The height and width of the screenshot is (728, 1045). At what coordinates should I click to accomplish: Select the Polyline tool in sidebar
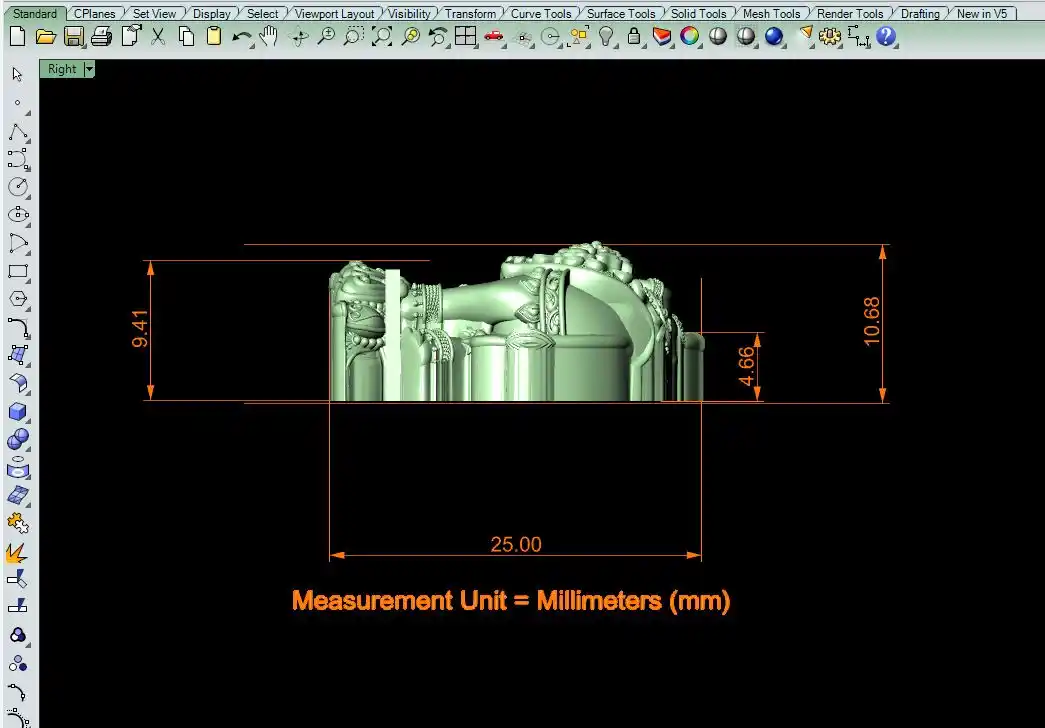pyautogui.click(x=18, y=133)
